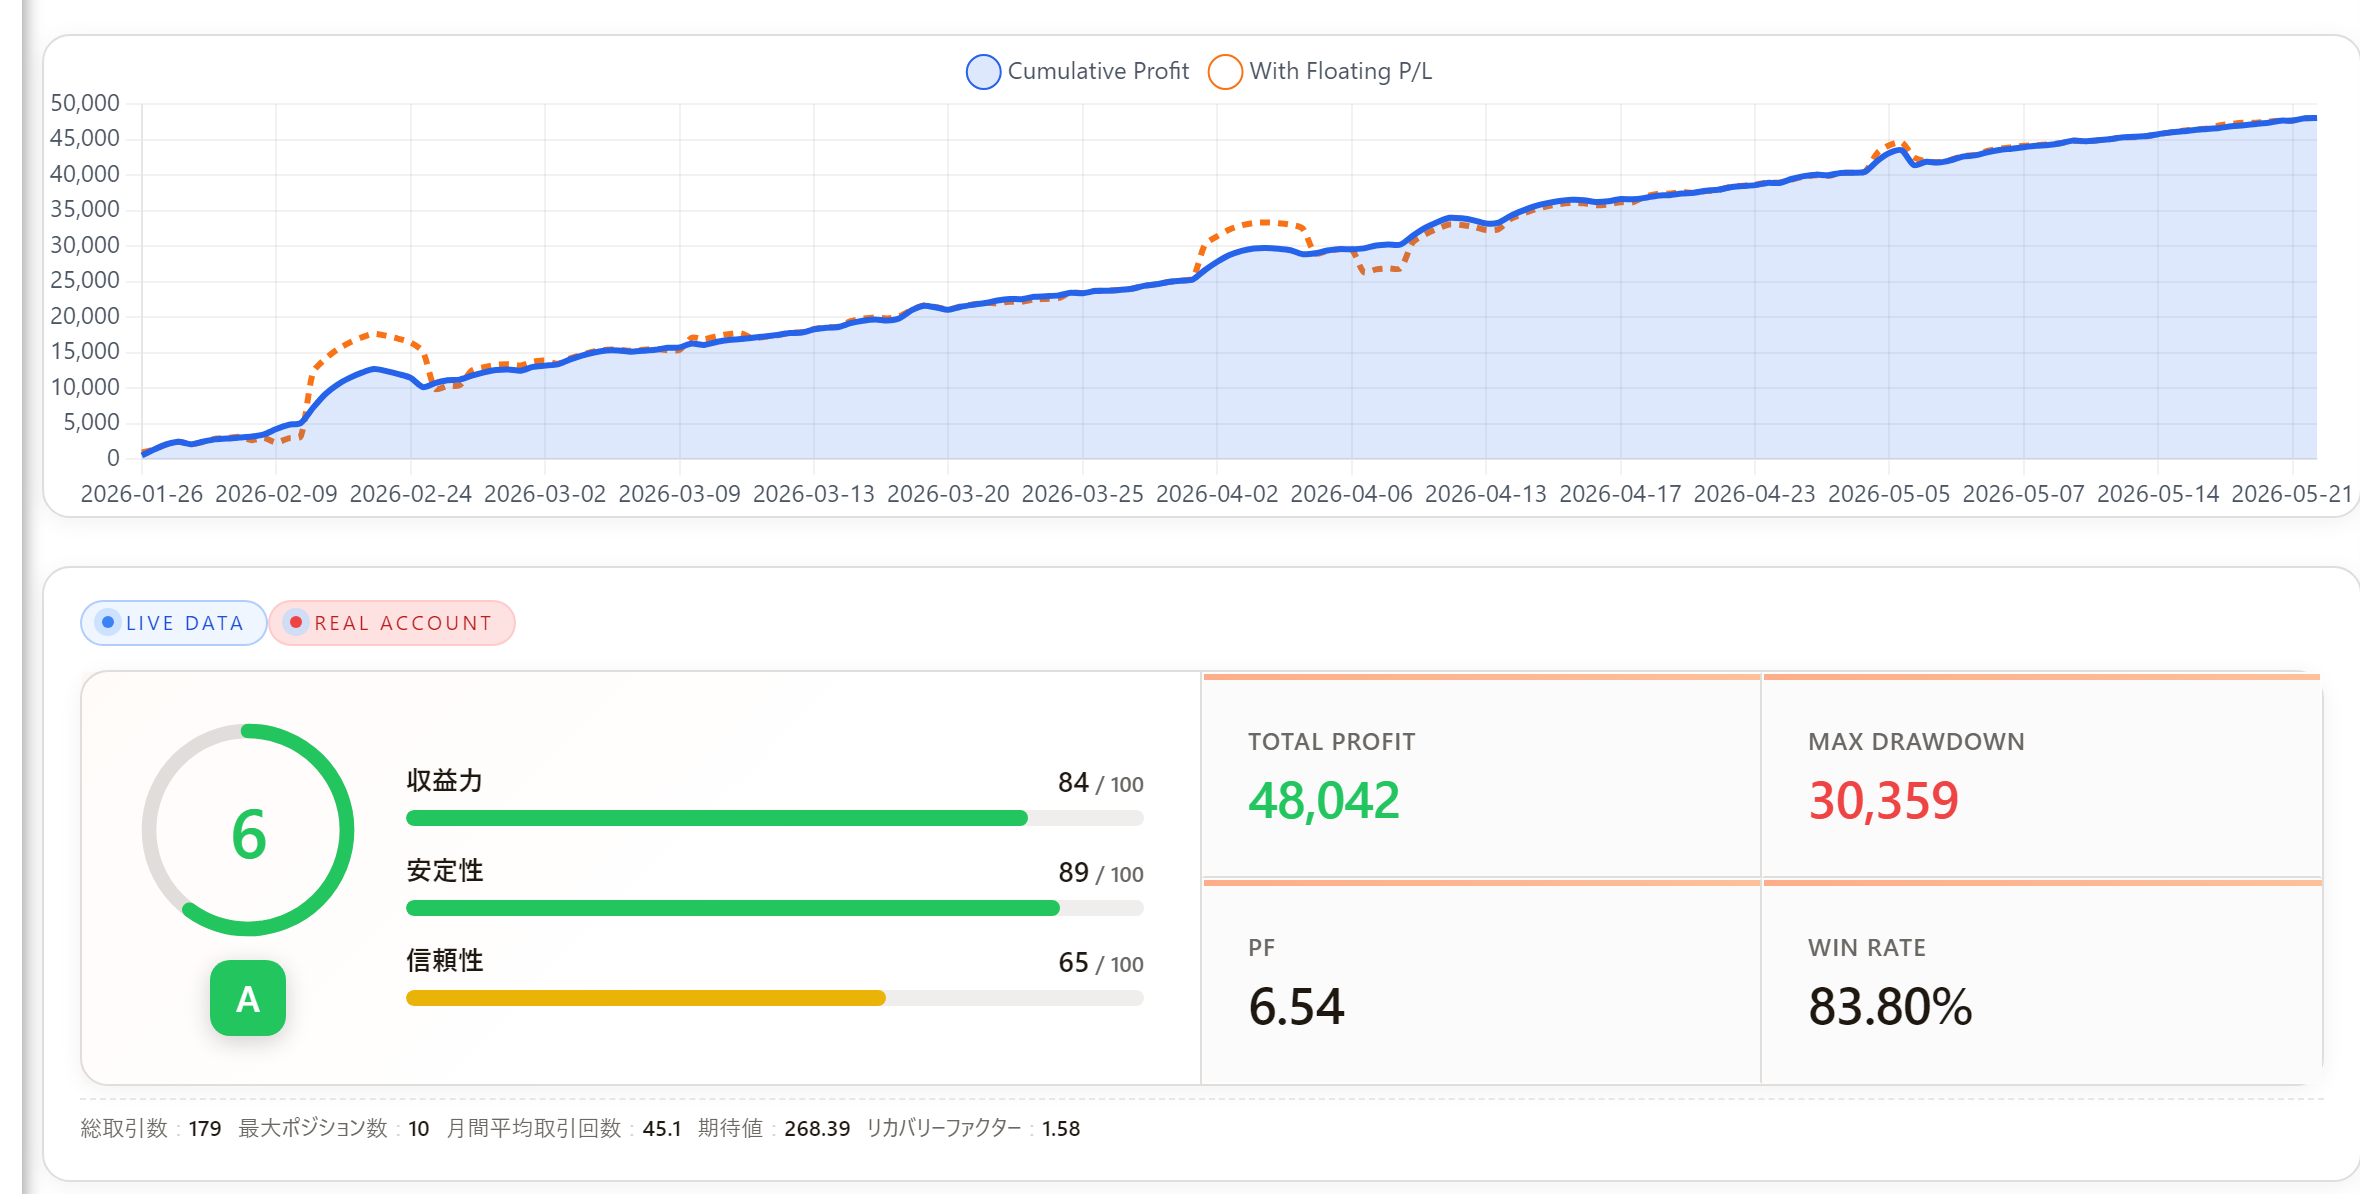The height and width of the screenshot is (1194, 2360).
Task: Click the WIN RATE value 83.80%
Action: [x=1890, y=1007]
